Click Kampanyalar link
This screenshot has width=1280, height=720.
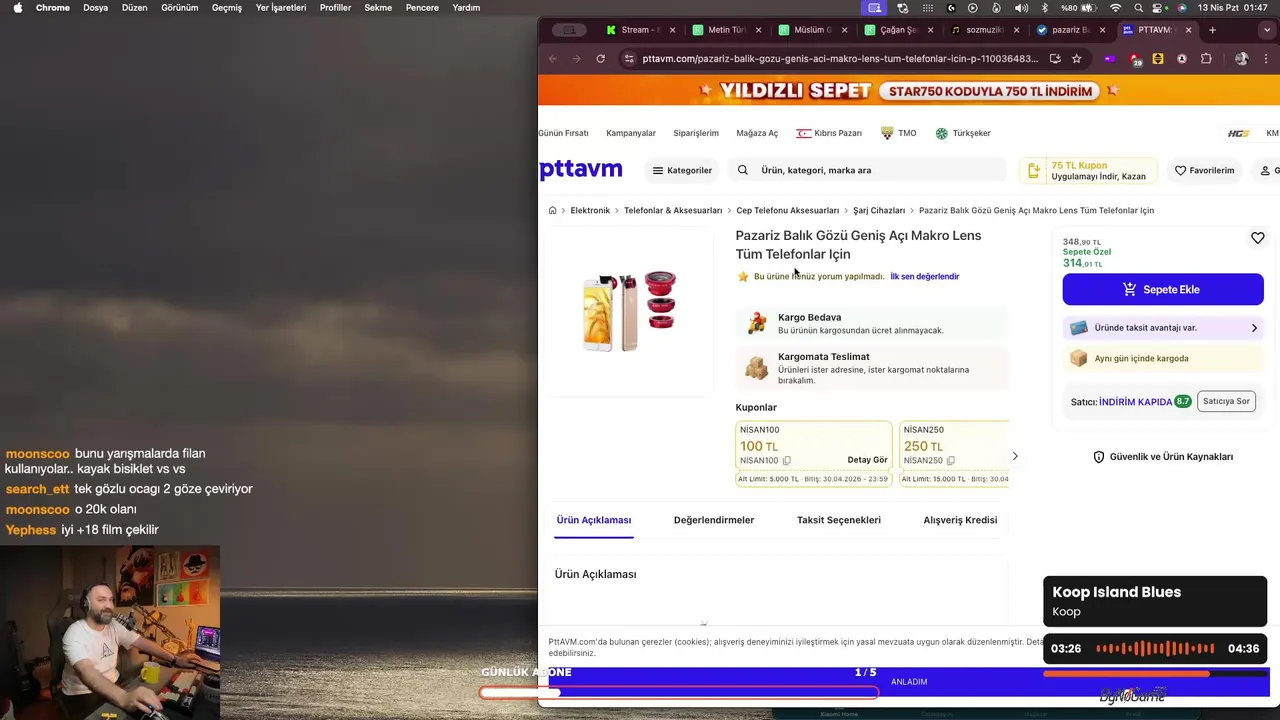(x=631, y=133)
